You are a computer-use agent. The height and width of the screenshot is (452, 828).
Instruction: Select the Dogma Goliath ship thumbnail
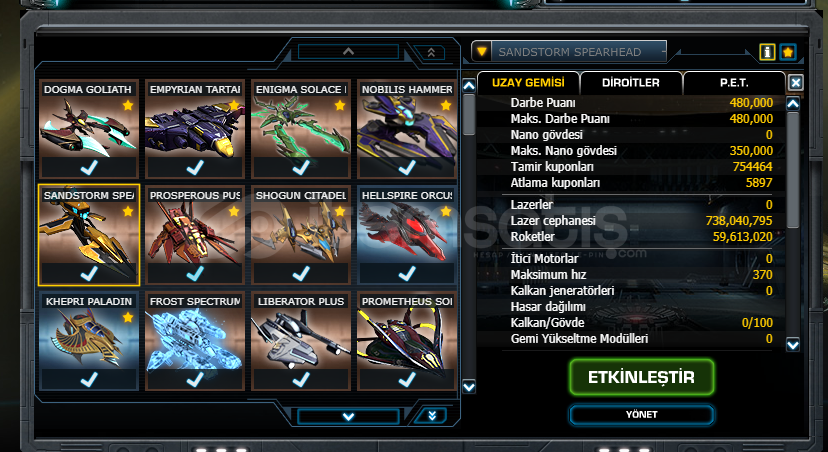(x=89, y=127)
